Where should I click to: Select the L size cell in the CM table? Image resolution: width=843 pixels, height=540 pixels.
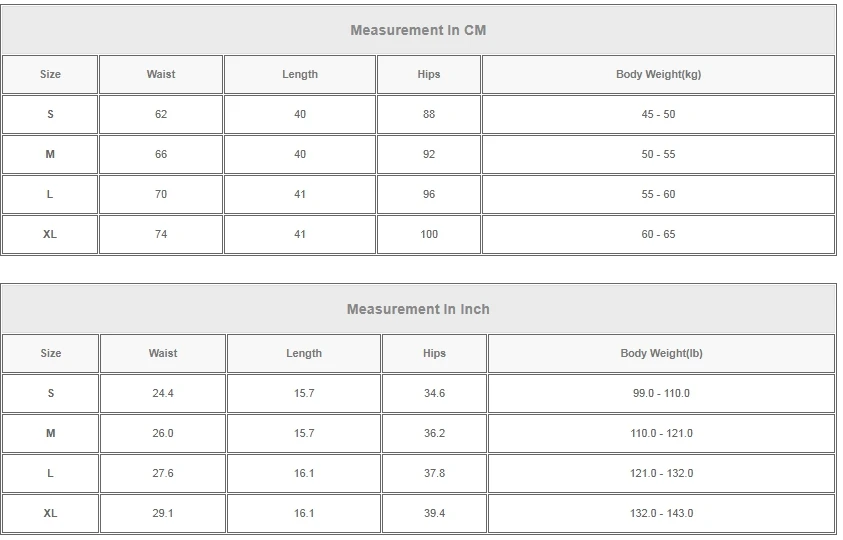[50, 194]
